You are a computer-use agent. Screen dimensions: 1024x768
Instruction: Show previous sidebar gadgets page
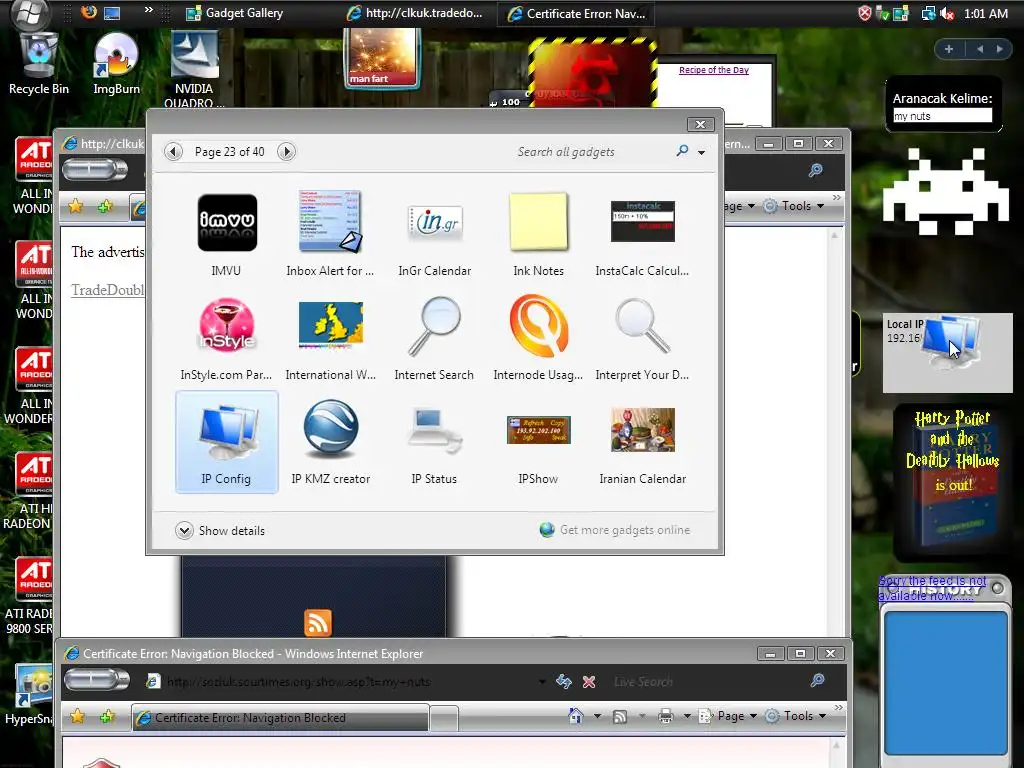(980, 49)
